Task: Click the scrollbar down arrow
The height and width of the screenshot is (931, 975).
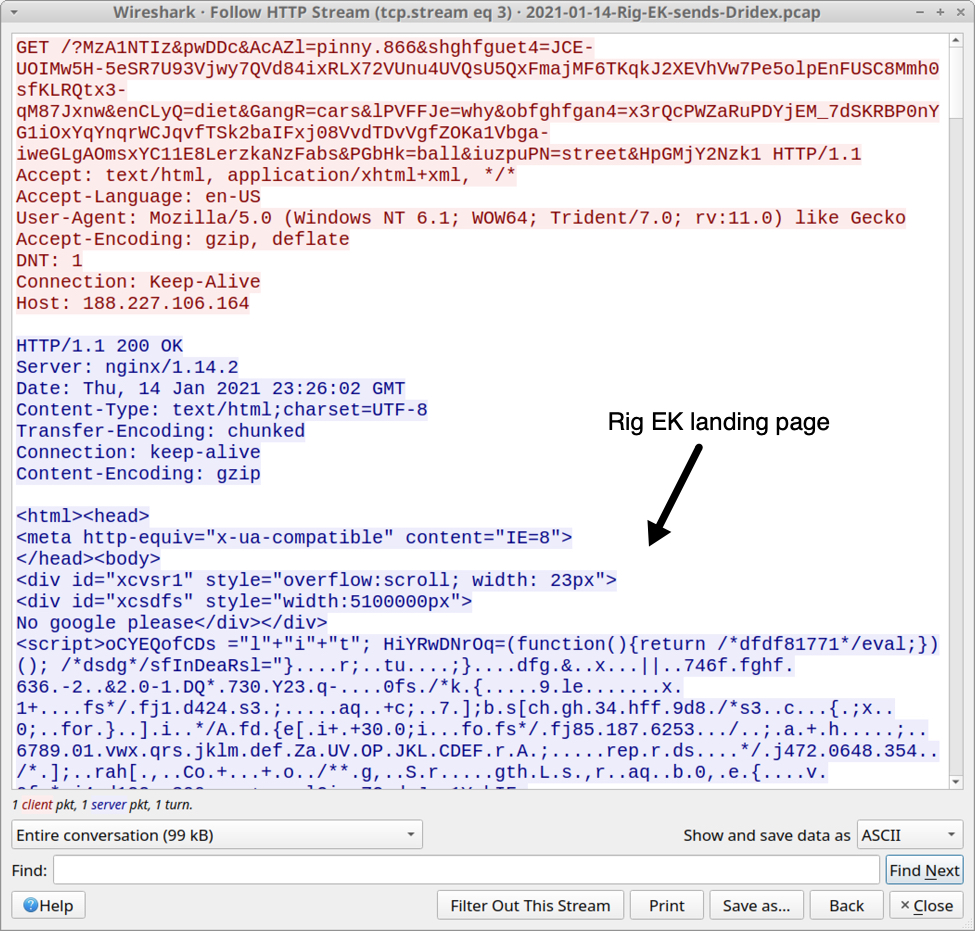Action: point(956,781)
